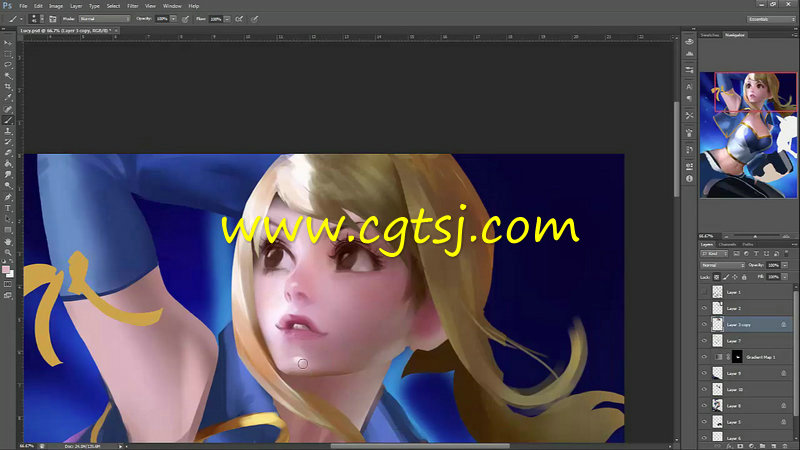
Task: Close the Lucy.psd document tab
Action: click(x=116, y=31)
